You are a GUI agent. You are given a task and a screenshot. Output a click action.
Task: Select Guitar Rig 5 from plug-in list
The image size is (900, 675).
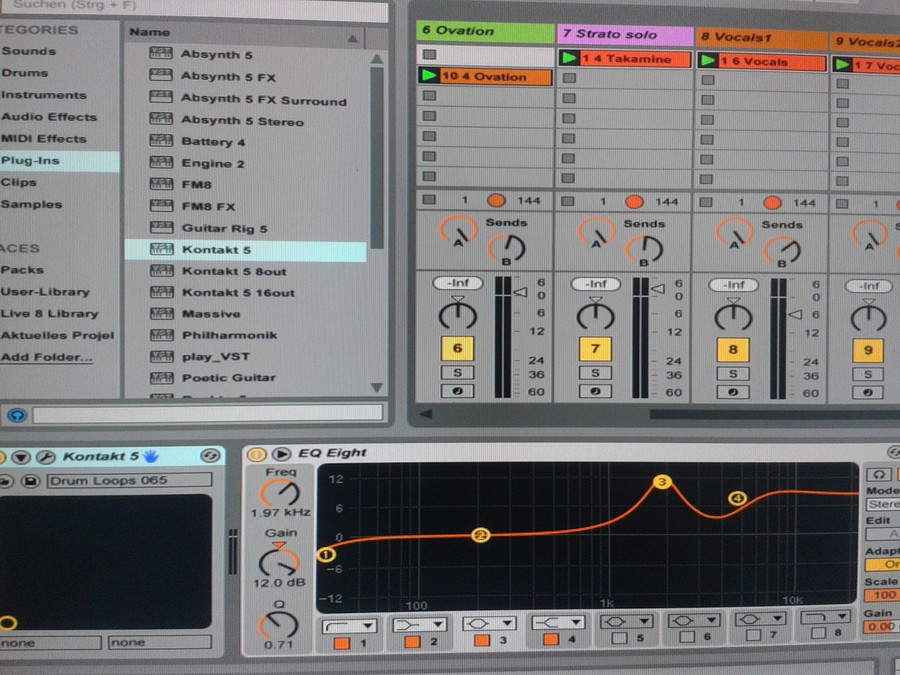click(x=224, y=229)
